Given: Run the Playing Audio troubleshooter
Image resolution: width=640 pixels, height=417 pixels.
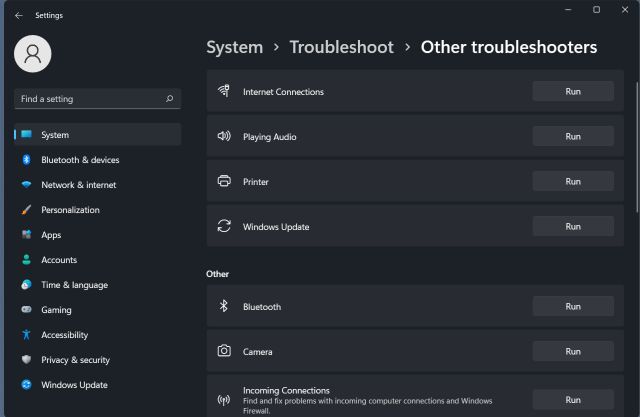Looking at the screenshot, I should pos(572,136).
